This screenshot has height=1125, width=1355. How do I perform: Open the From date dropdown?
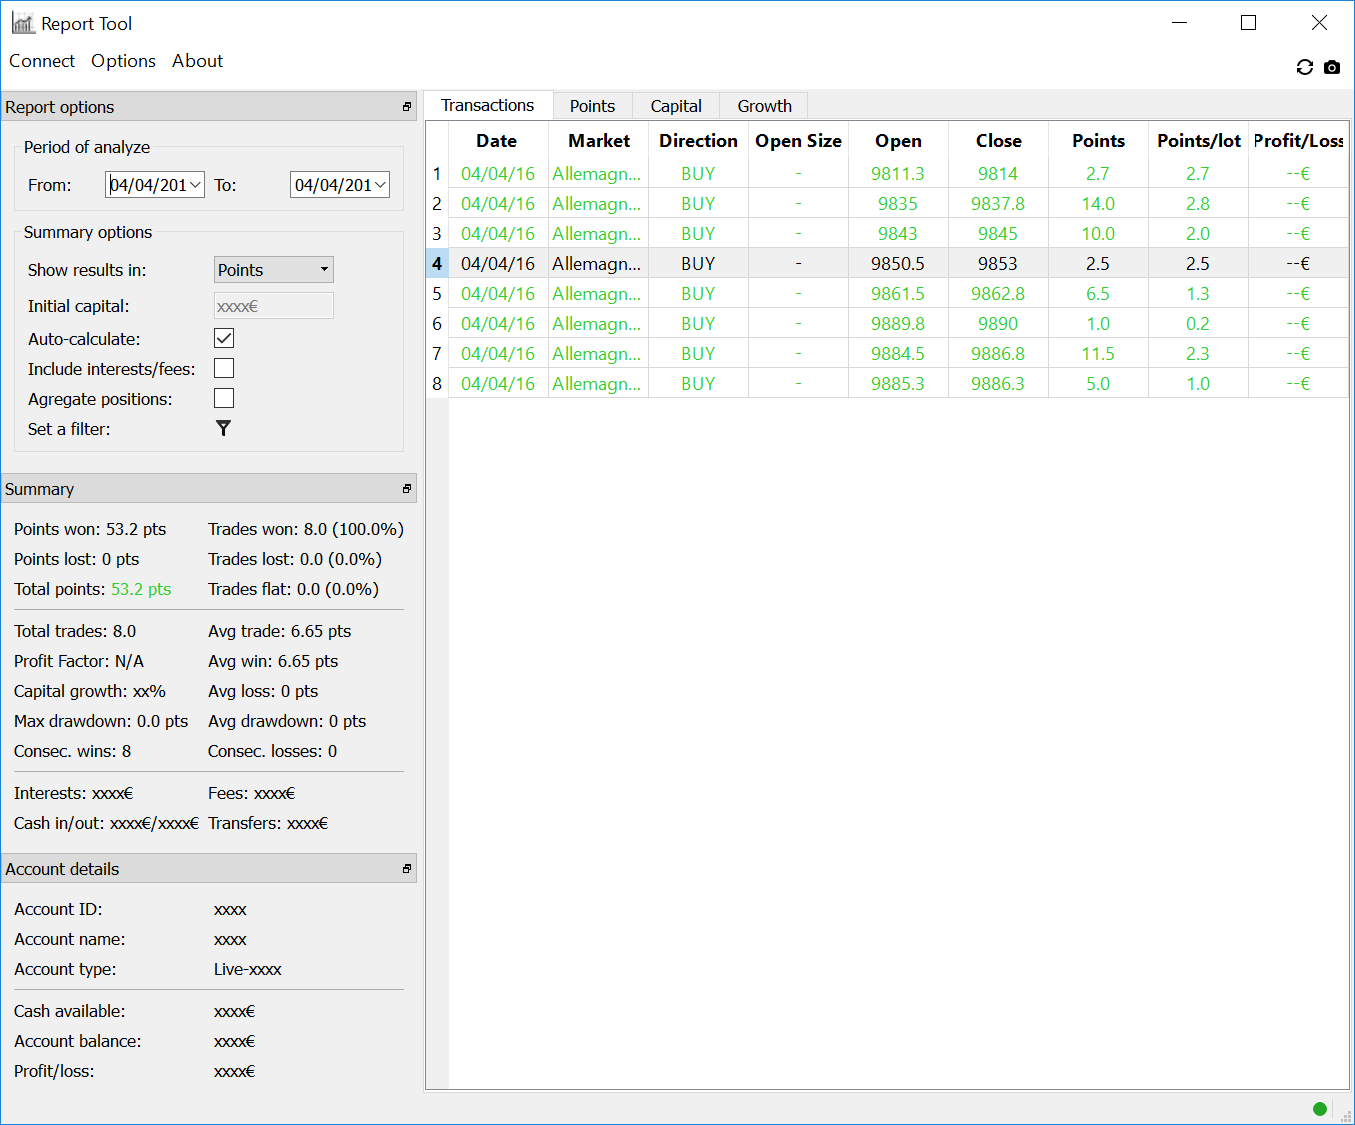195,185
